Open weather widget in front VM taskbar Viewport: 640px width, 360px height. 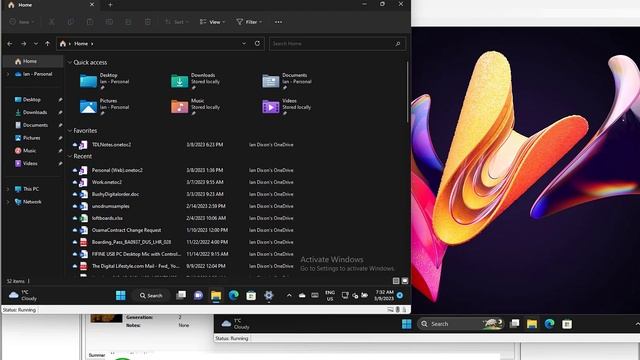(x=22, y=296)
